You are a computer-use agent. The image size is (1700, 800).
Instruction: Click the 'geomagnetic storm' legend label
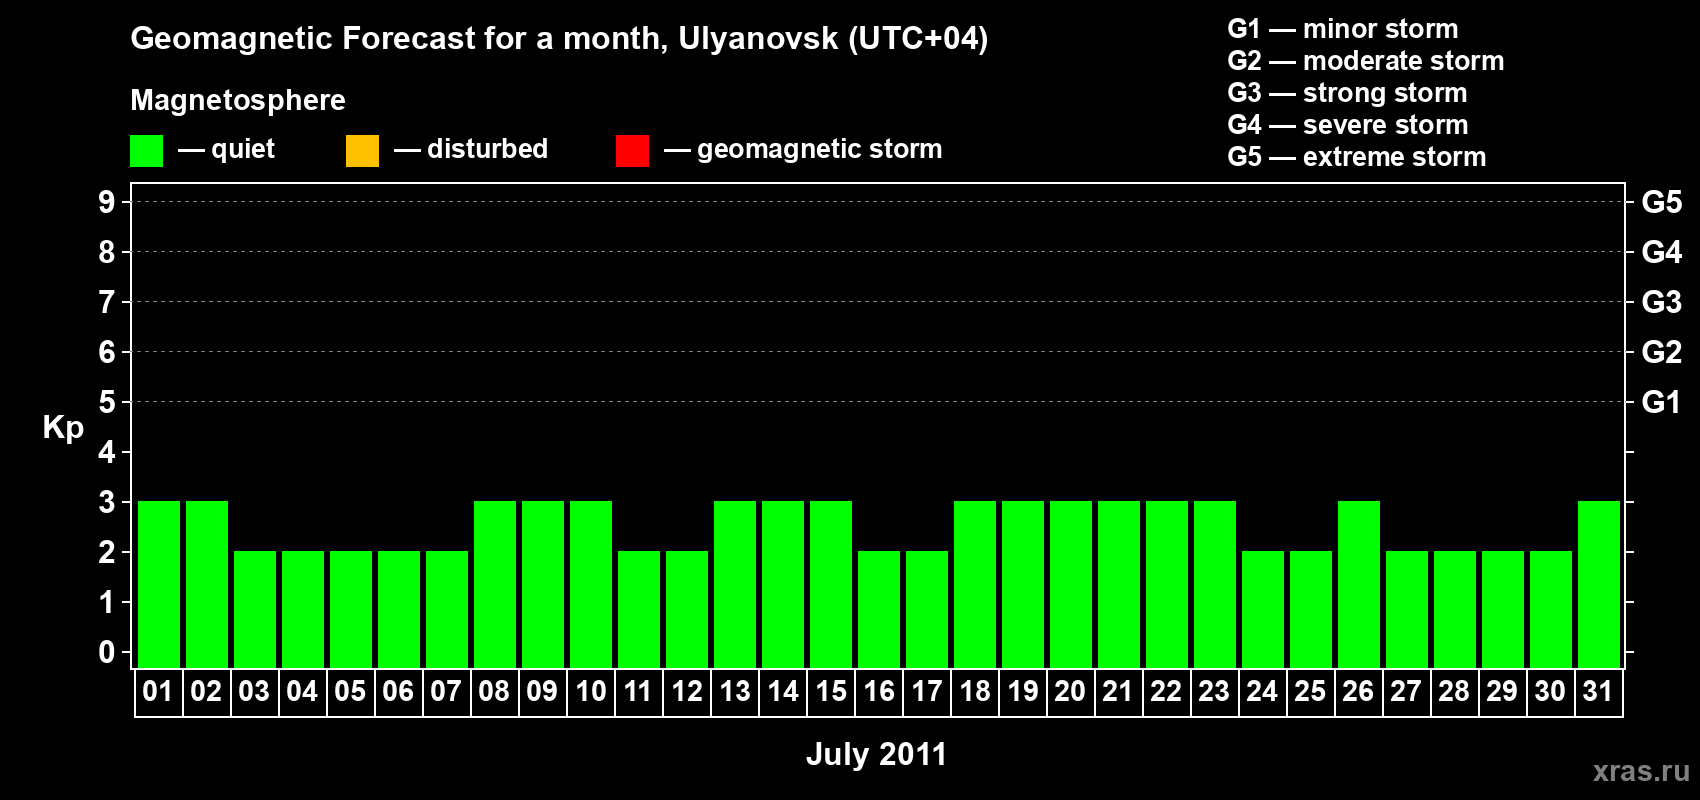click(x=820, y=150)
